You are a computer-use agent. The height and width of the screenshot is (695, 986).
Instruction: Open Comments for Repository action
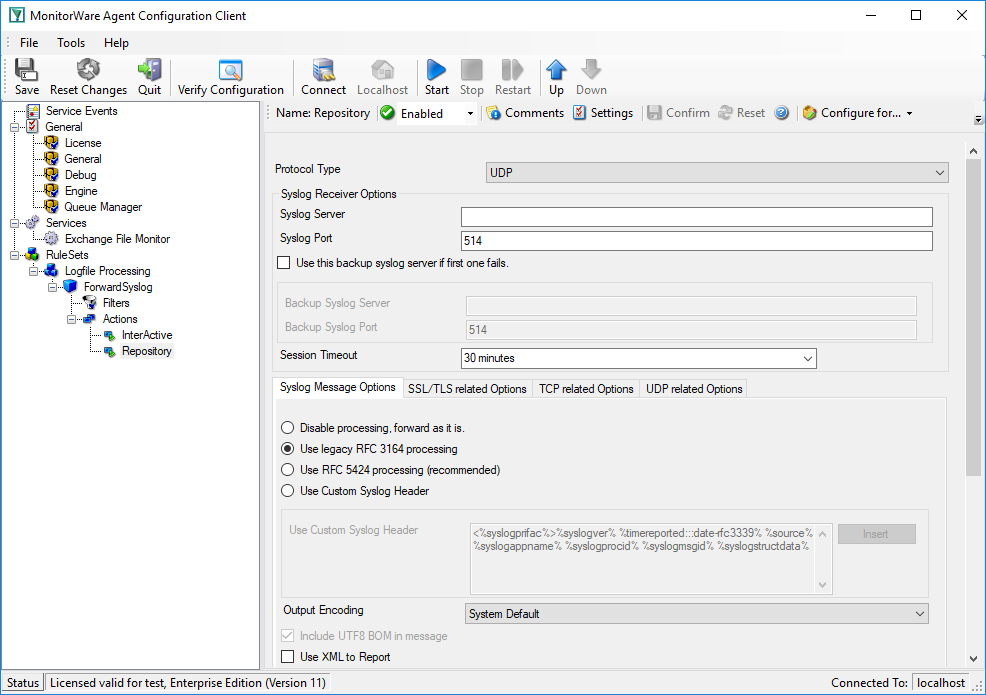(x=525, y=113)
